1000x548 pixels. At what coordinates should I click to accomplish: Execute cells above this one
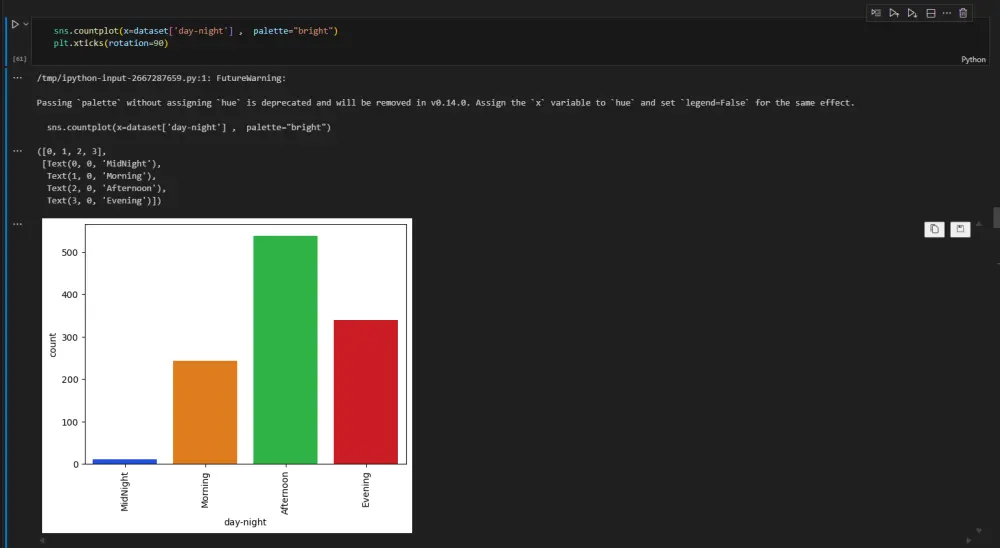point(894,13)
